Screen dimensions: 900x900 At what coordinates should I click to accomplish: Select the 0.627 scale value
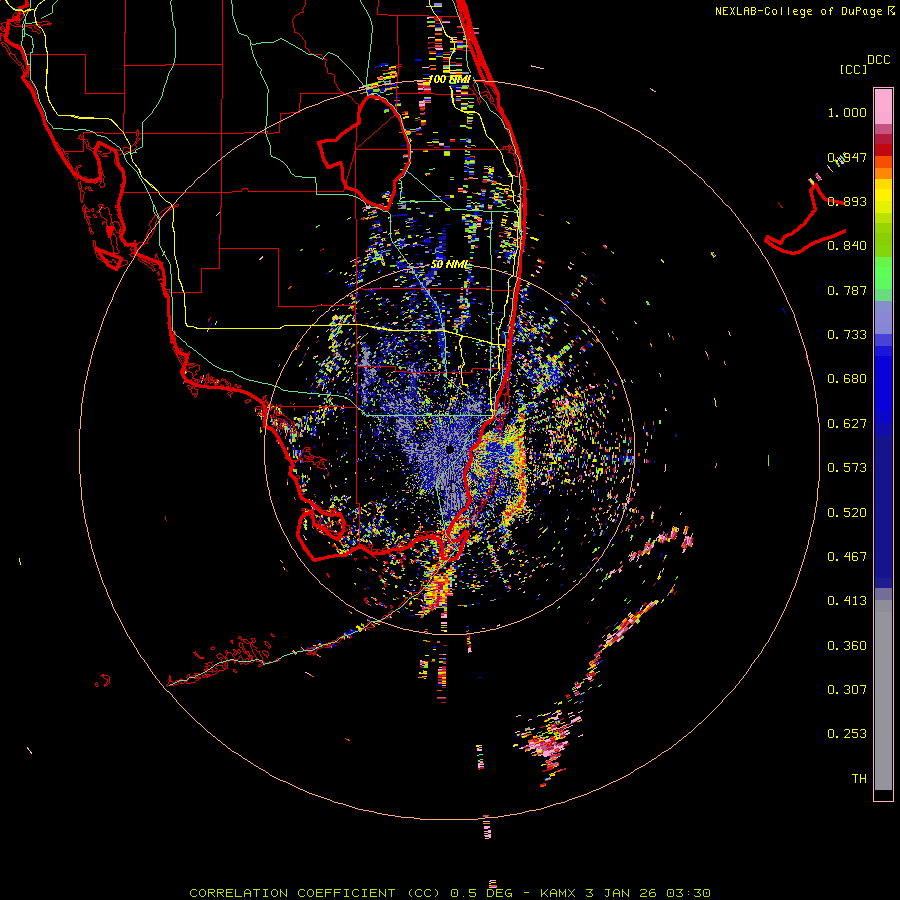(x=847, y=424)
